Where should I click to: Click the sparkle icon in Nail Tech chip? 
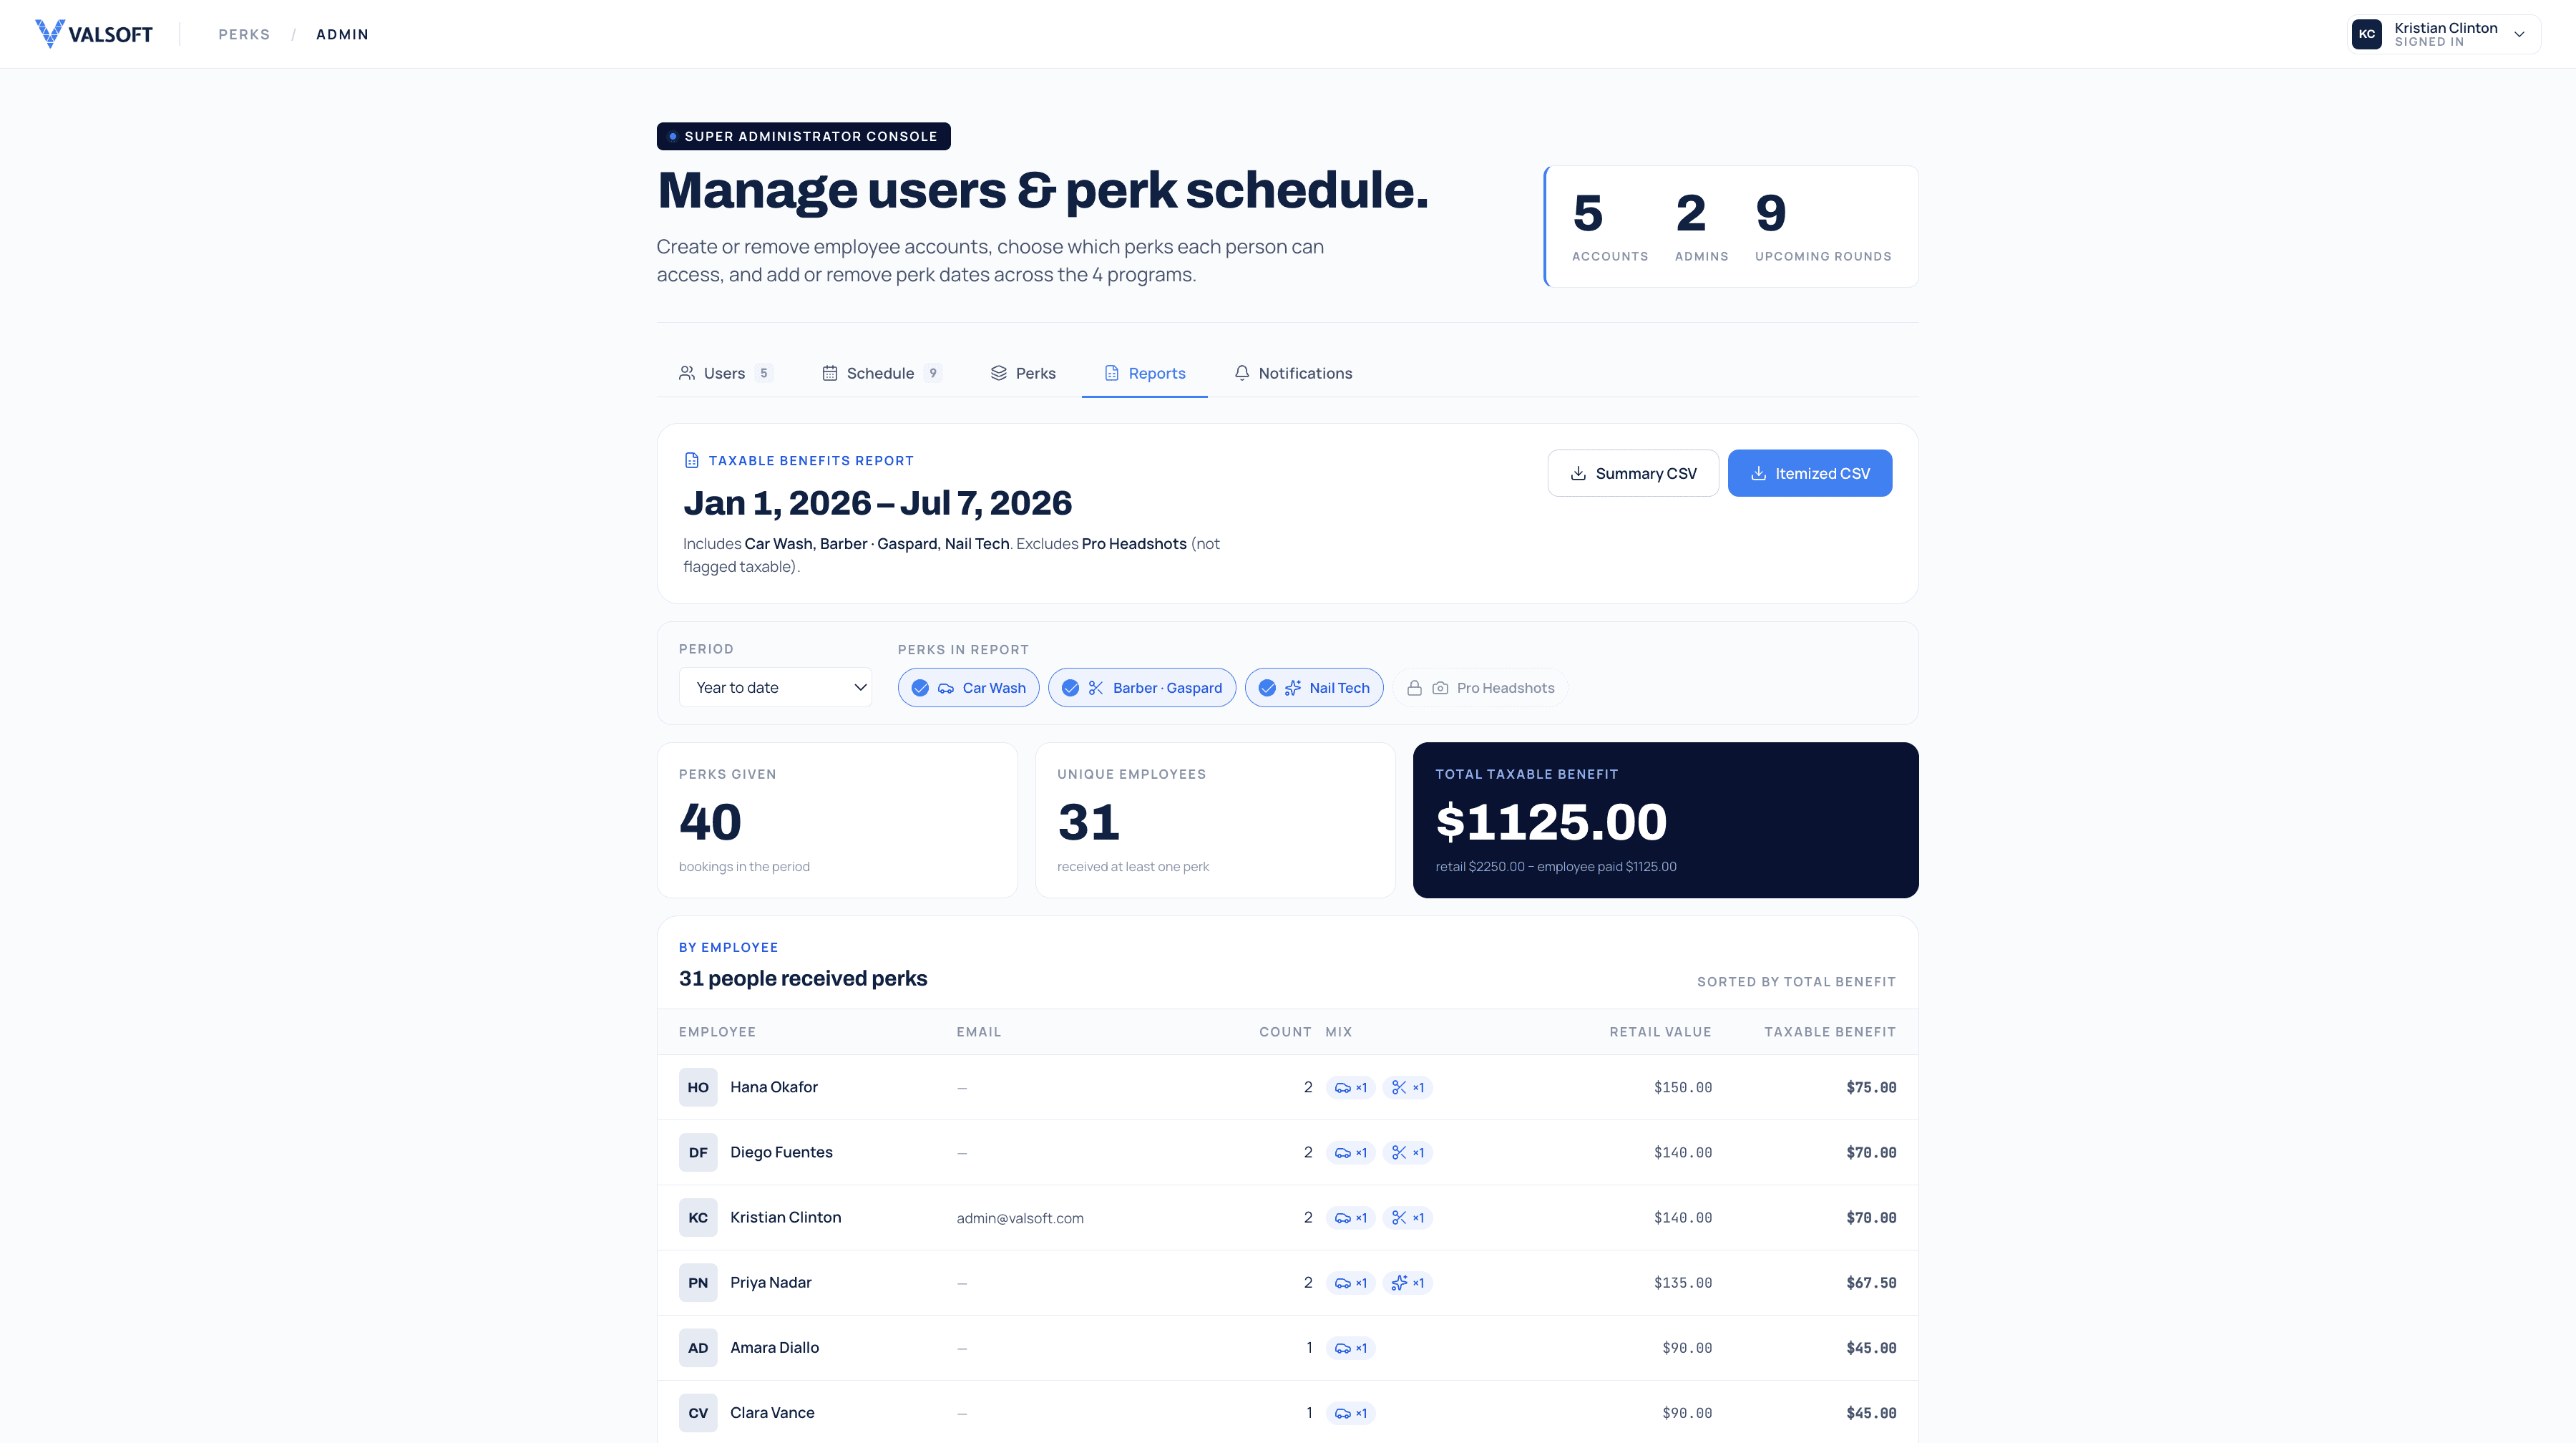[1293, 688]
